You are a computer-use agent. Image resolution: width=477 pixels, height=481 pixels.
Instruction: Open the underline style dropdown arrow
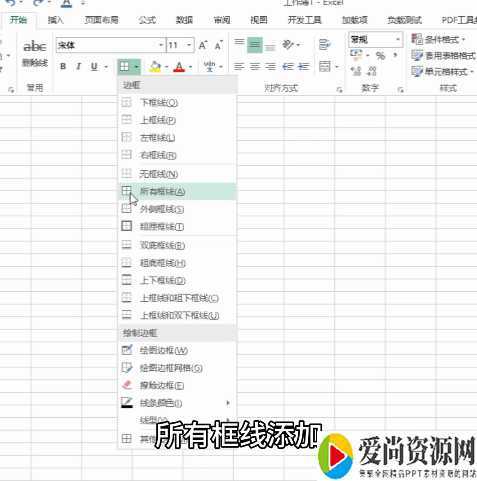coord(106,67)
